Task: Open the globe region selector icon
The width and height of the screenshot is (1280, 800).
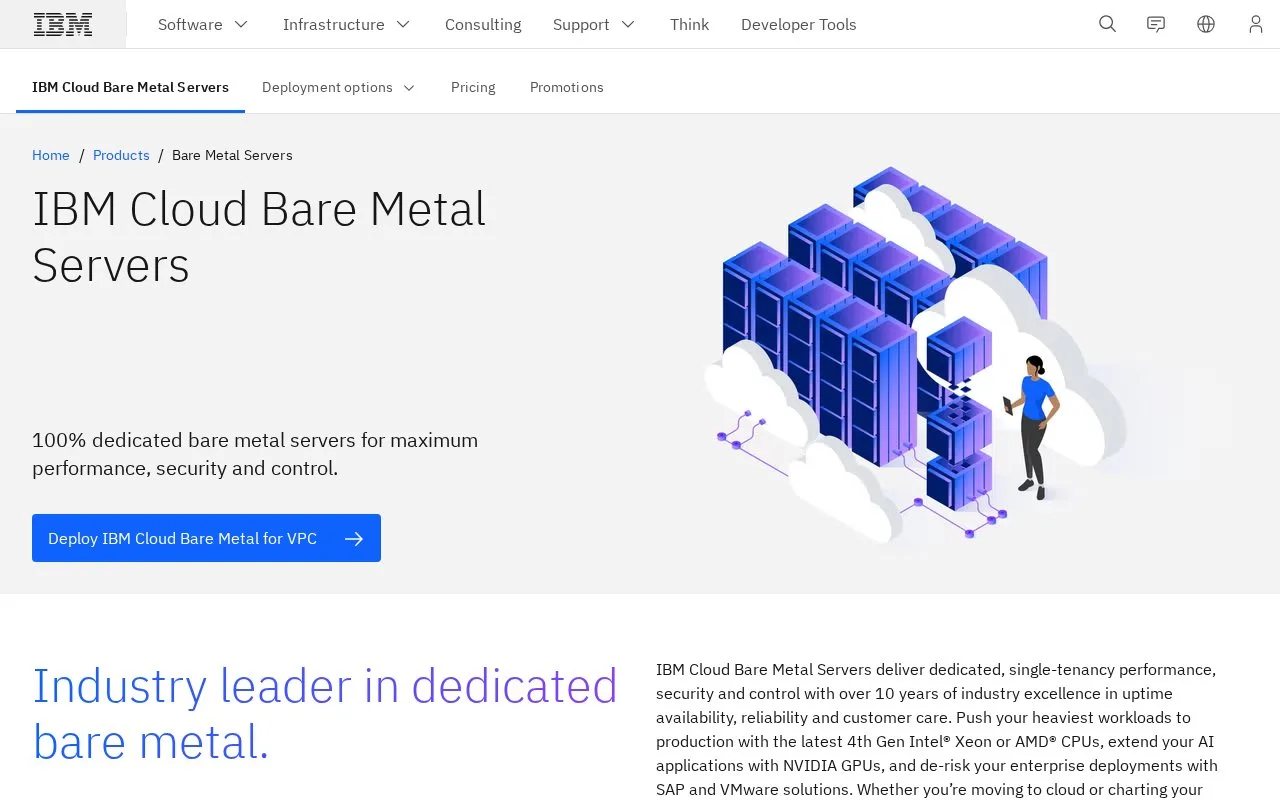Action: (1206, 24)
